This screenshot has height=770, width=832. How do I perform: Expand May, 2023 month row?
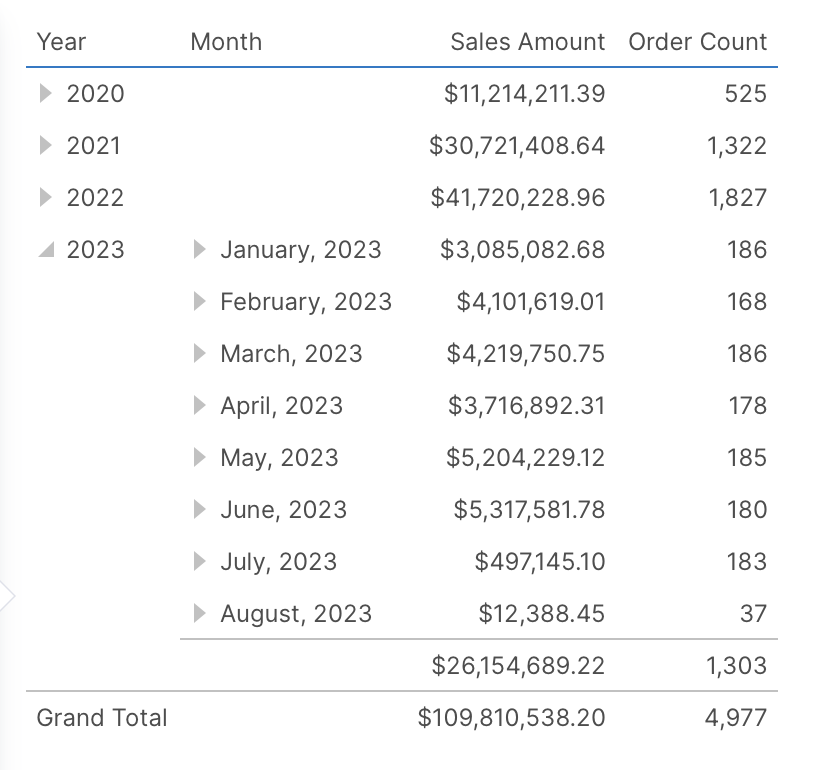click(200, 458)
